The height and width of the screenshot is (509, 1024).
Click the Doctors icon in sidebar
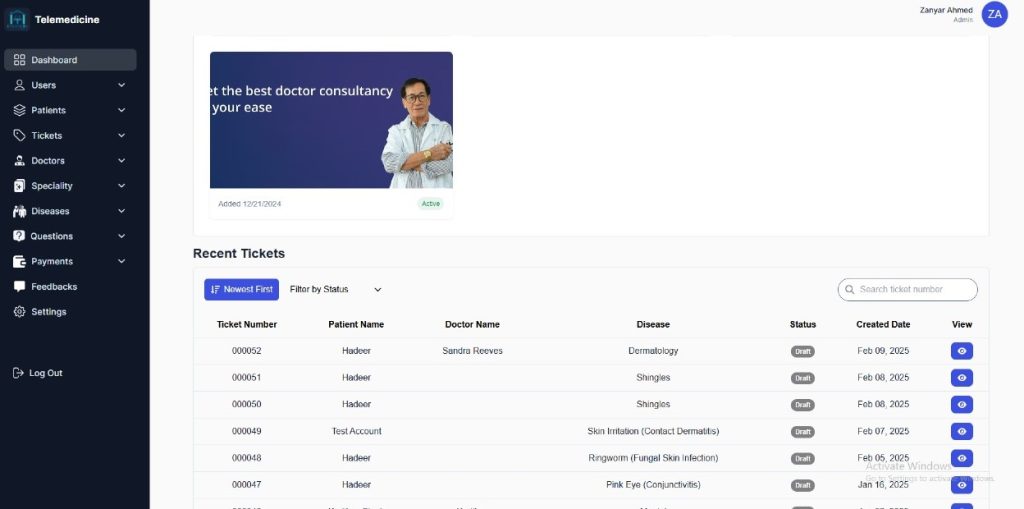pos(19,161)
